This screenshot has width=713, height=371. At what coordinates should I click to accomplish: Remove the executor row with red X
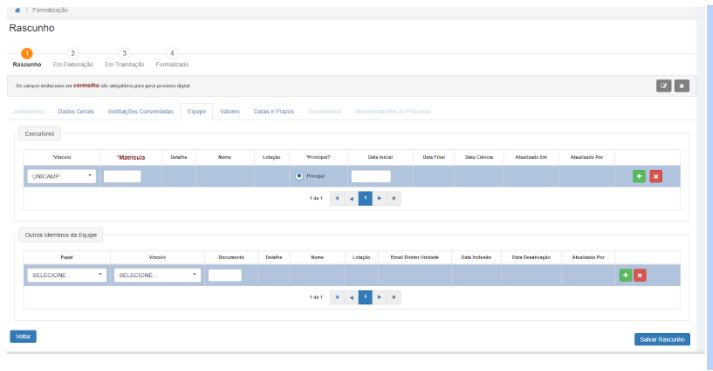[x=656, y=176]
